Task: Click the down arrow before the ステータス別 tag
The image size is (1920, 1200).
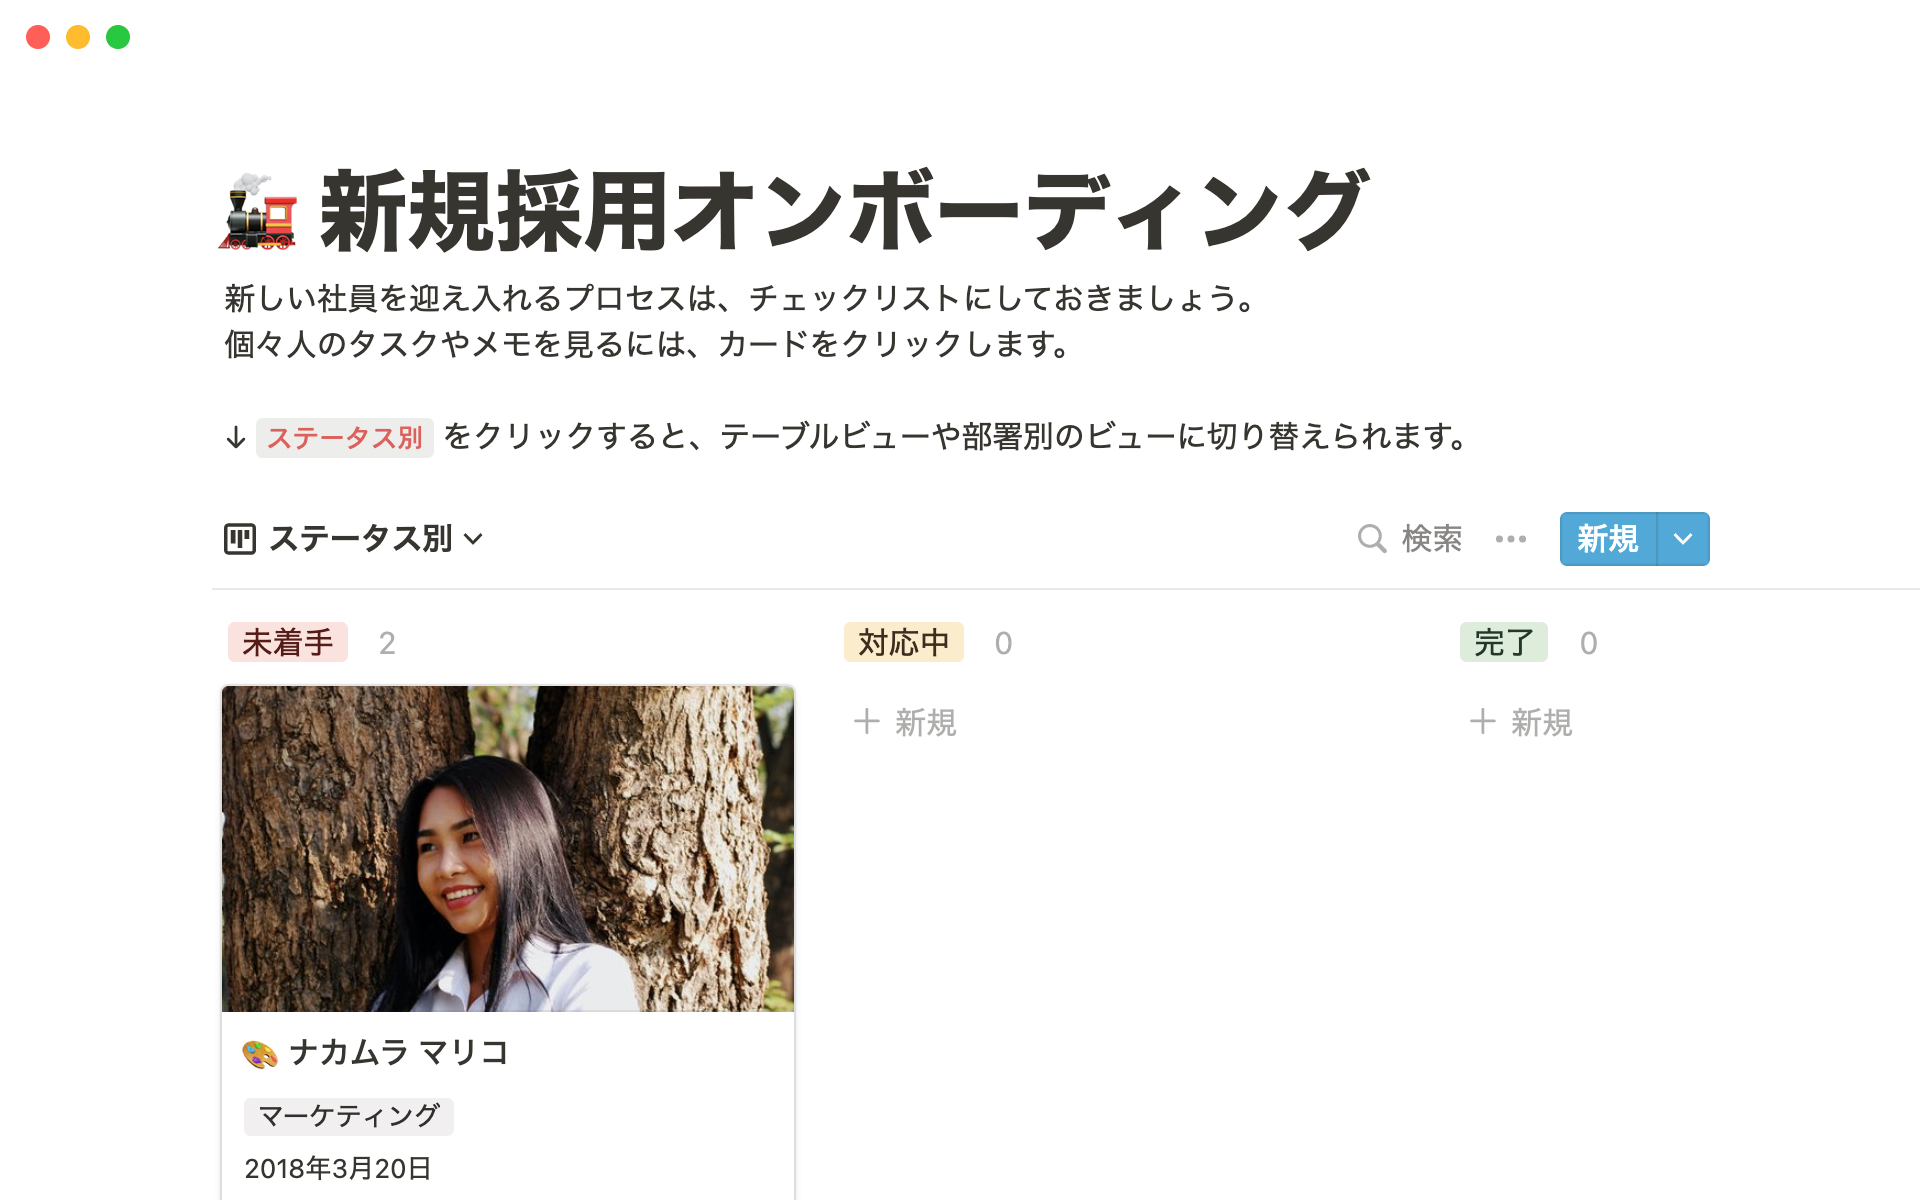Action: [x=236, y=437]
